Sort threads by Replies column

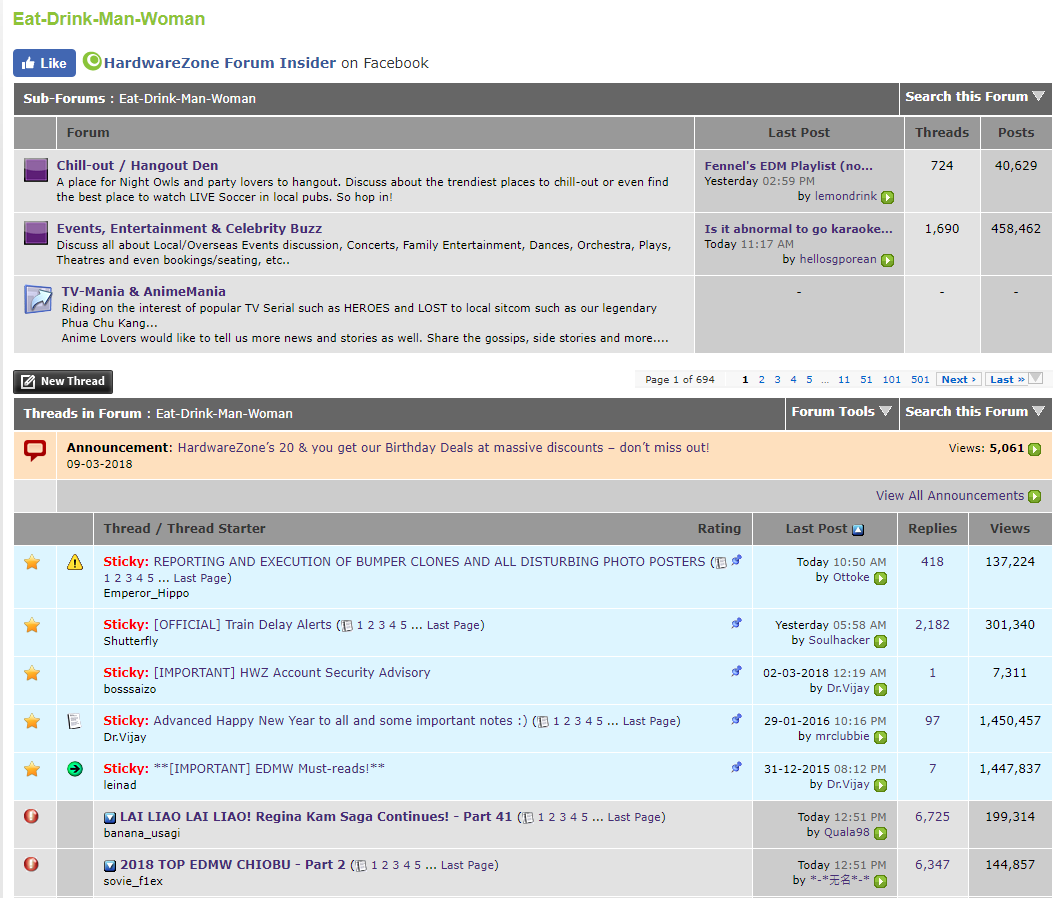point(932,529)
